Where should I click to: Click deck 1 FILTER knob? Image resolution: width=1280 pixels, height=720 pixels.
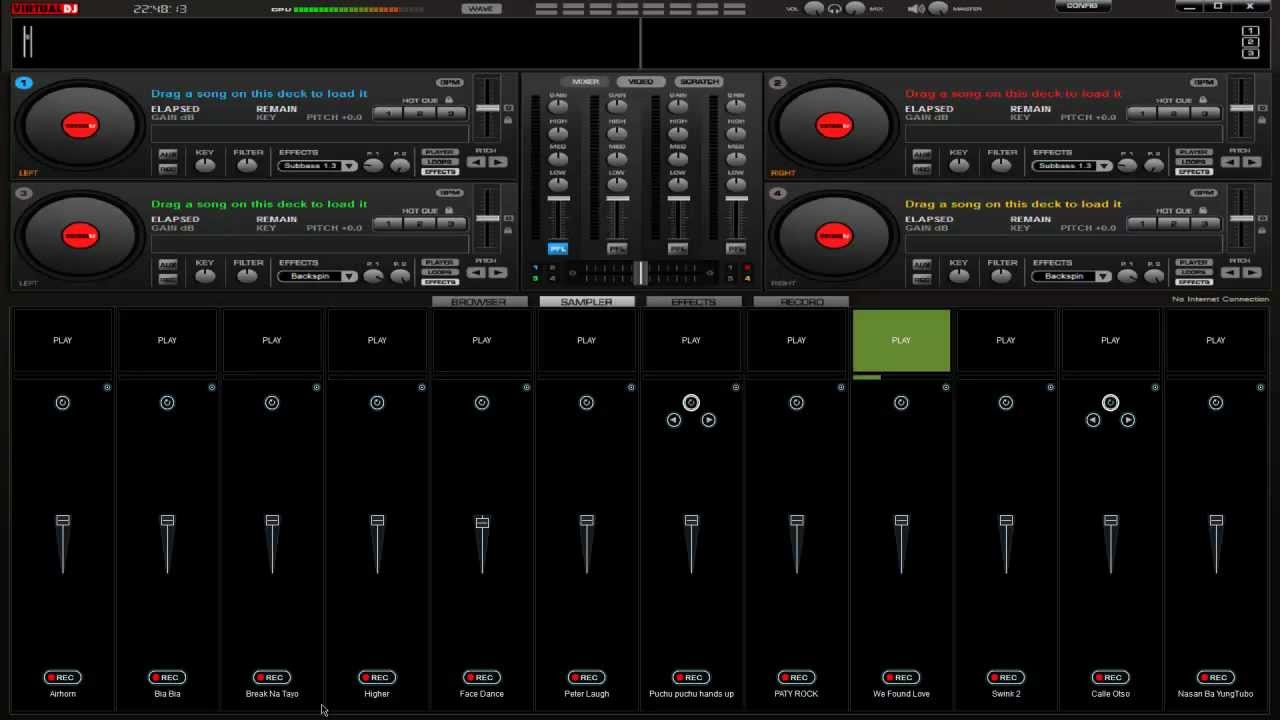click(247, 166)
